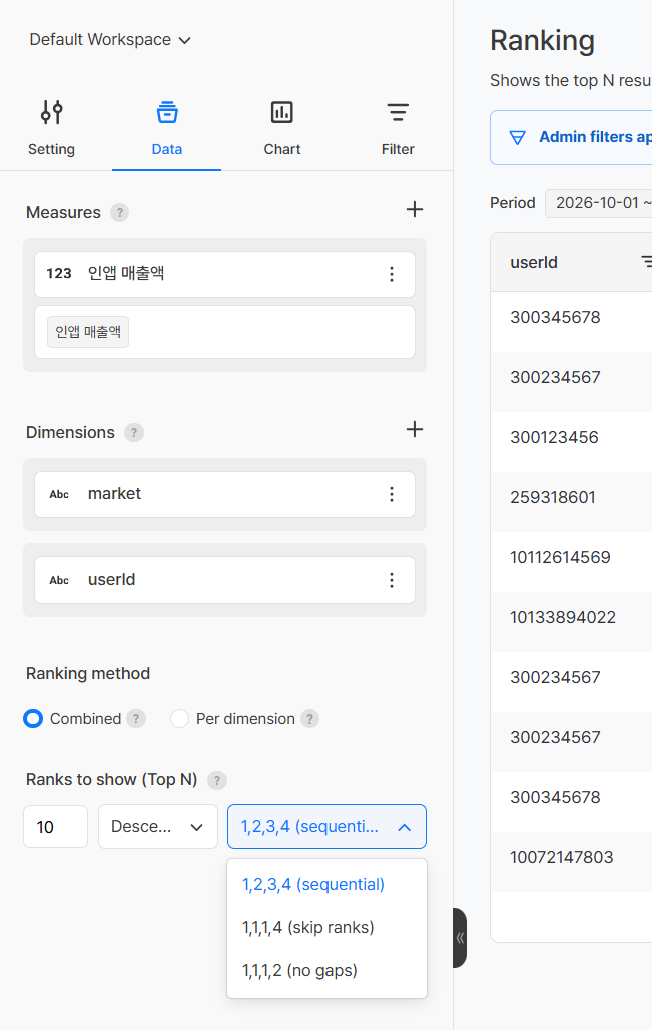Collapse the sequential rank type dropdown
This screenshot has width=652, height=1030.
coord(327,826)
